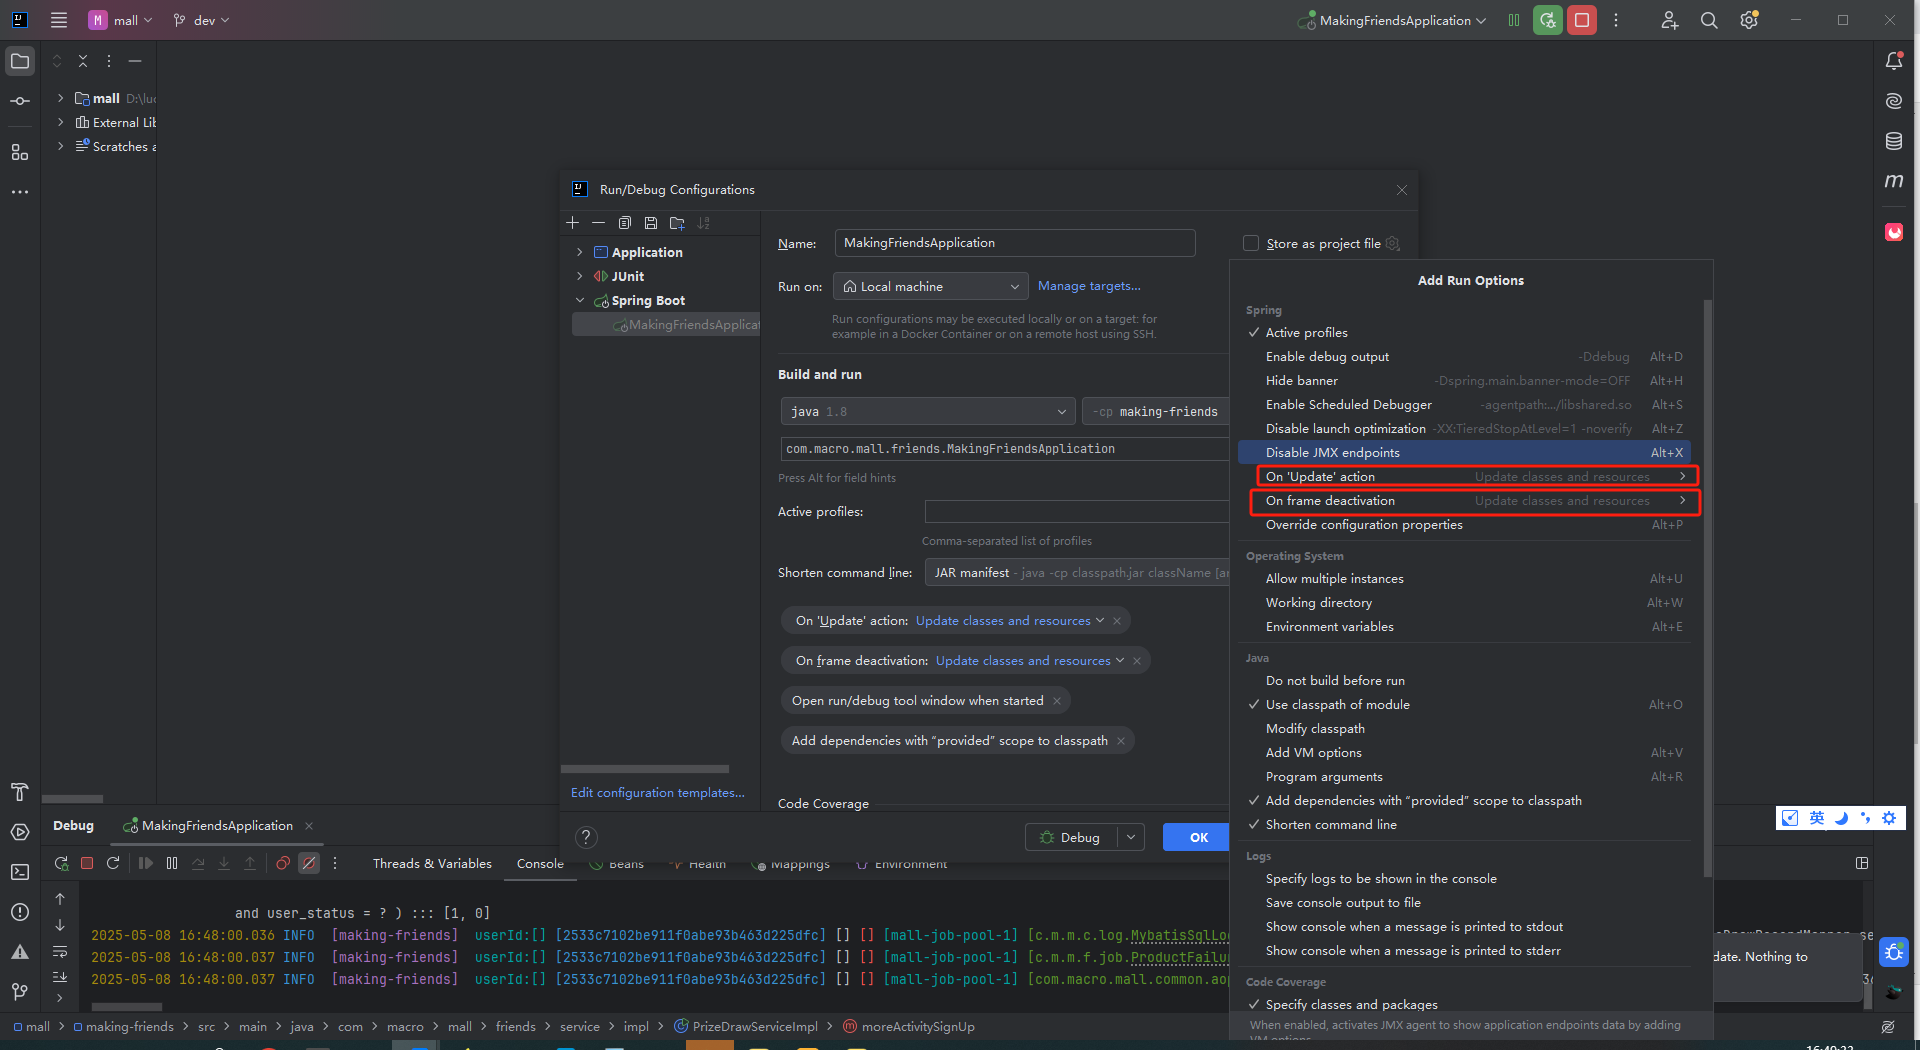Expand the mall project tree node
This screenshot has height=1050, width=1920.
(61, 98)
